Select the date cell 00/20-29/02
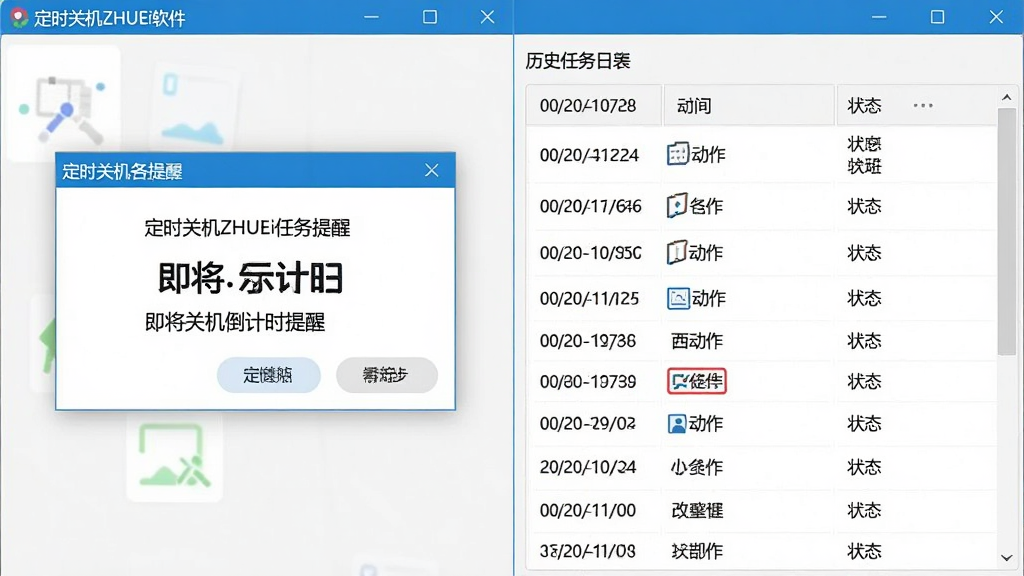 click(588, 424)
